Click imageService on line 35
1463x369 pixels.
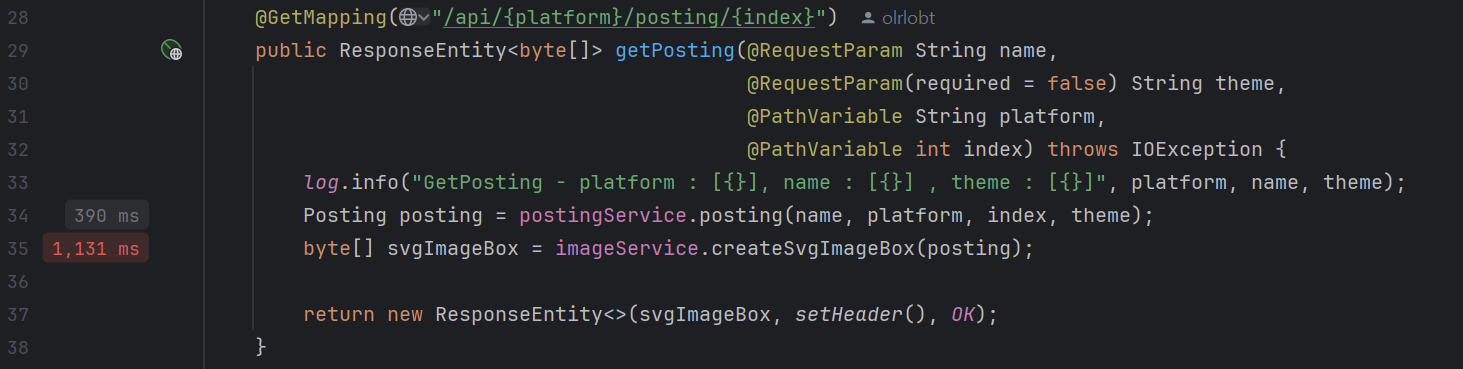[x=627, y=248]
